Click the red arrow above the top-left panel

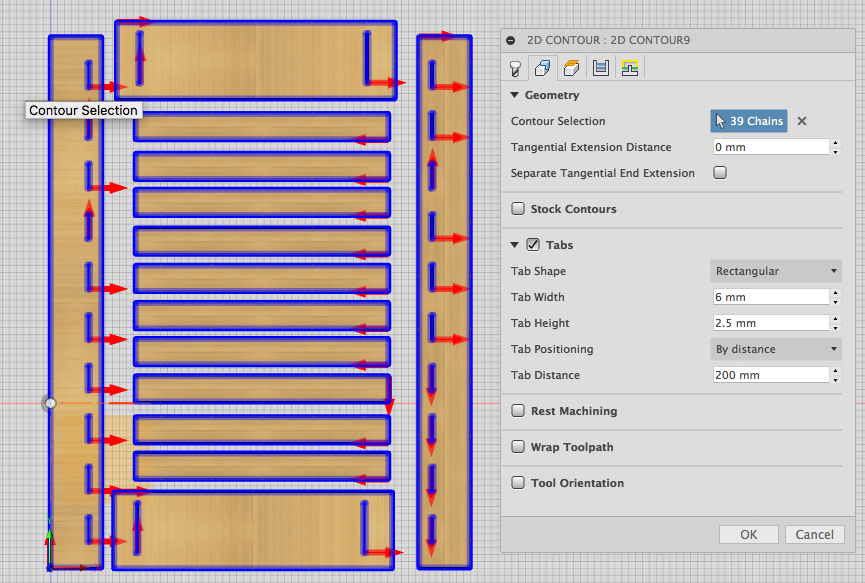click(x=134, y=22)
